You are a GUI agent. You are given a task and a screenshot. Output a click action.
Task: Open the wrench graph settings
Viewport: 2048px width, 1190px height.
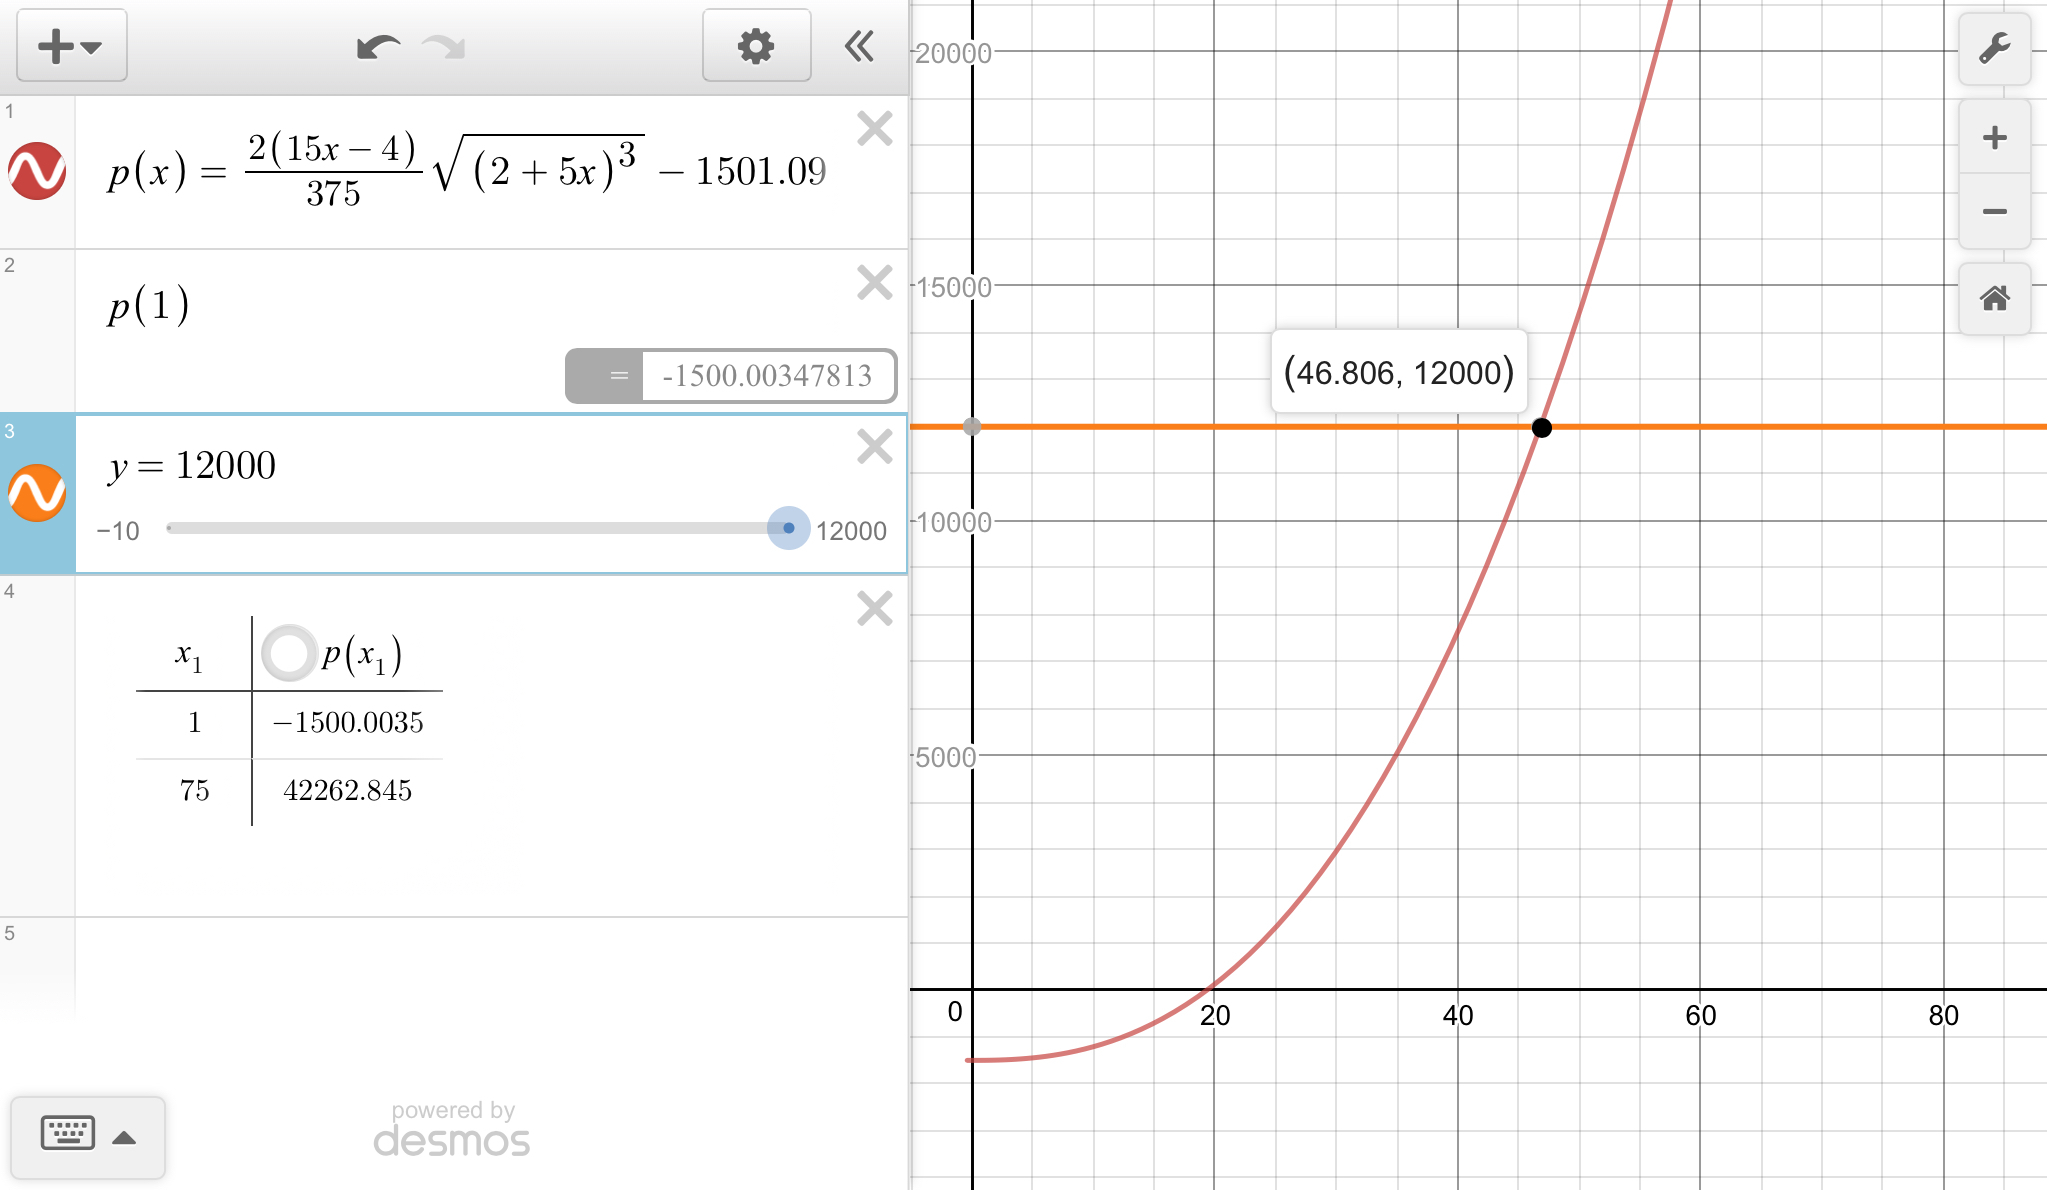[x=1994, y=48]
